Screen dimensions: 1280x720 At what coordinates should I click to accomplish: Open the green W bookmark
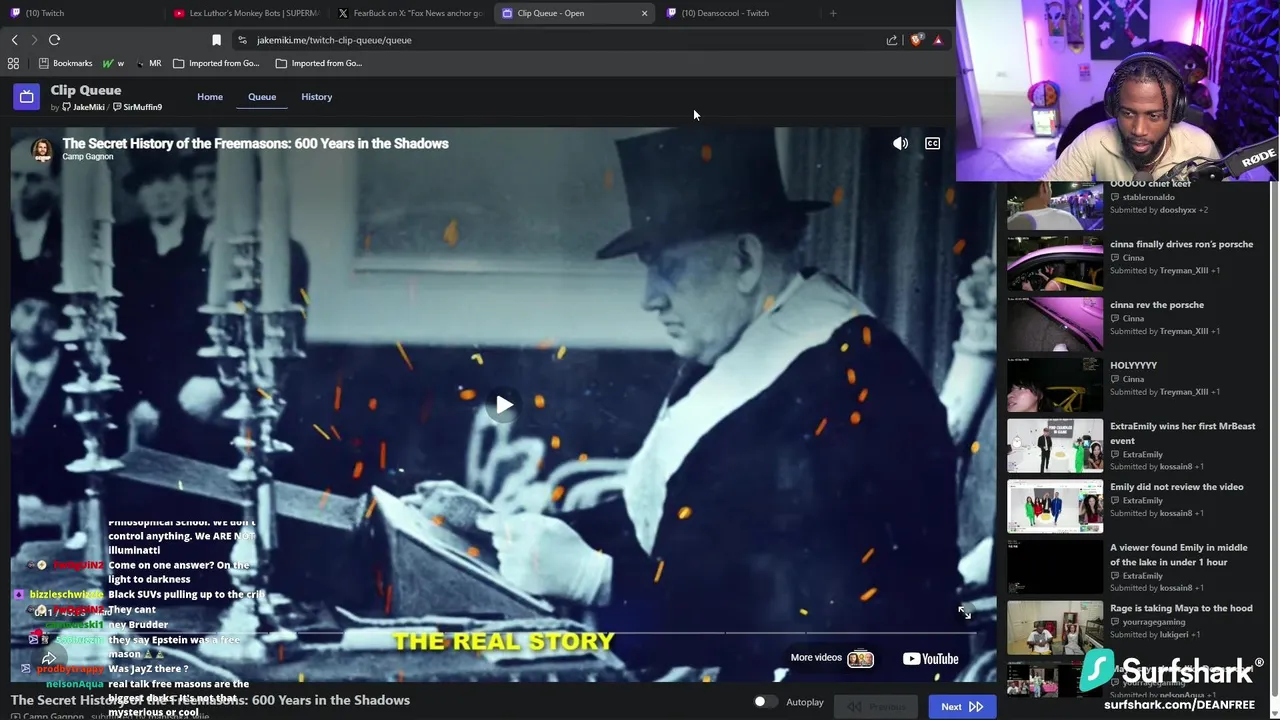tap(113, 63)
